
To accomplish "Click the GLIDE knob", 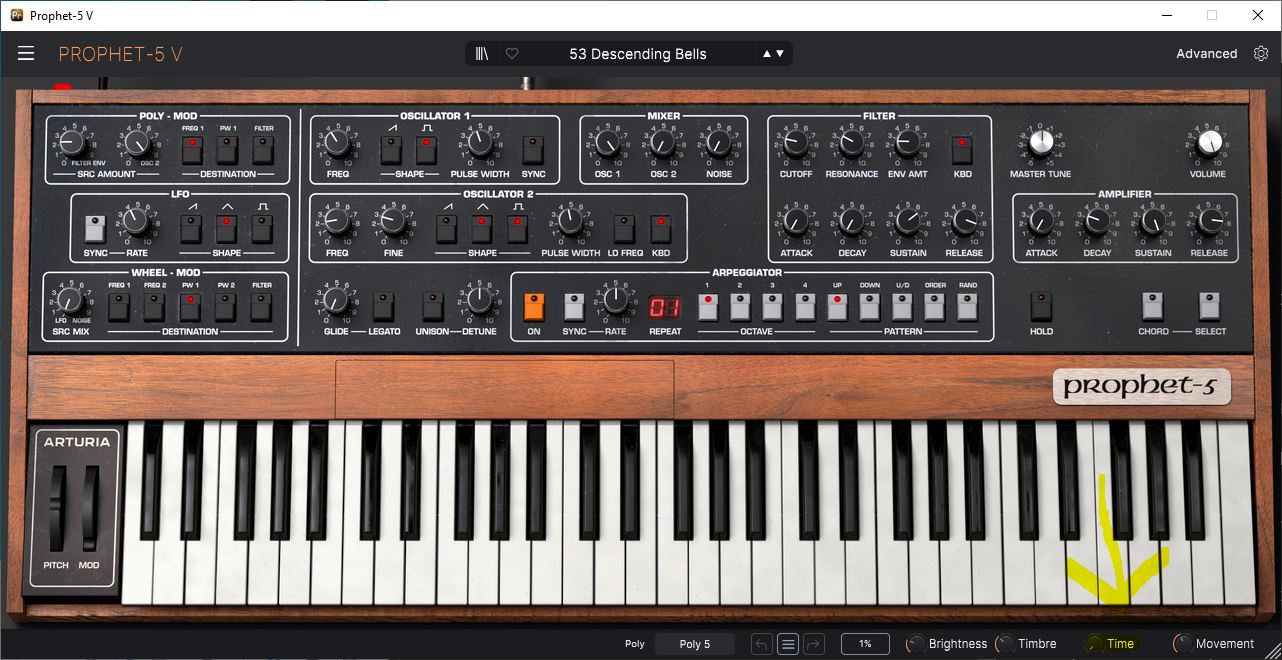I will 337,301.
